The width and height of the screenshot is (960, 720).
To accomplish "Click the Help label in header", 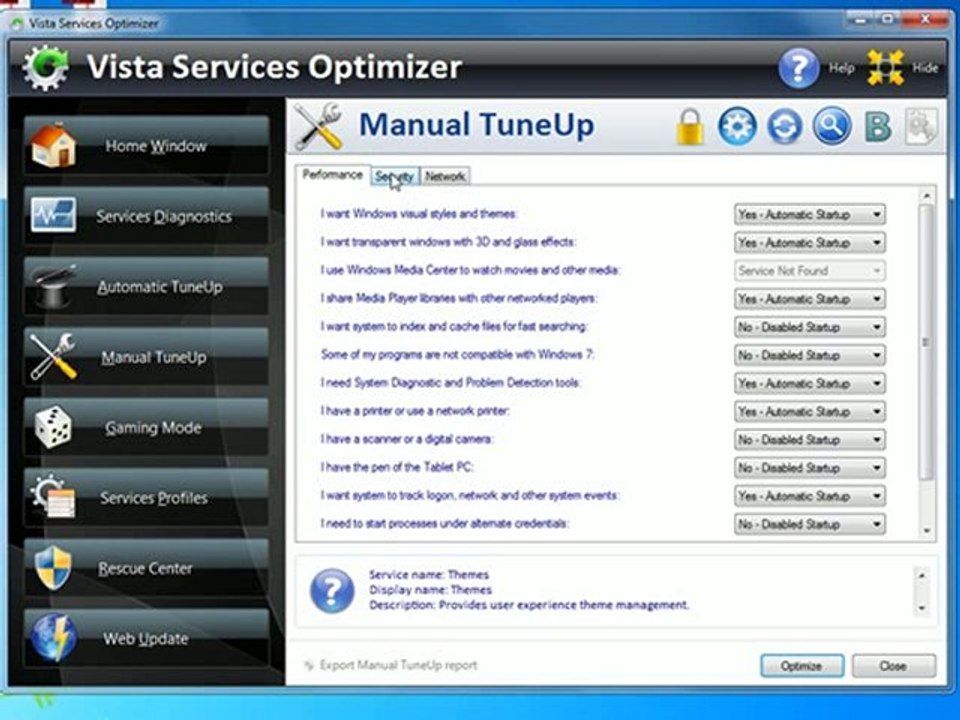I will (842, 68).
